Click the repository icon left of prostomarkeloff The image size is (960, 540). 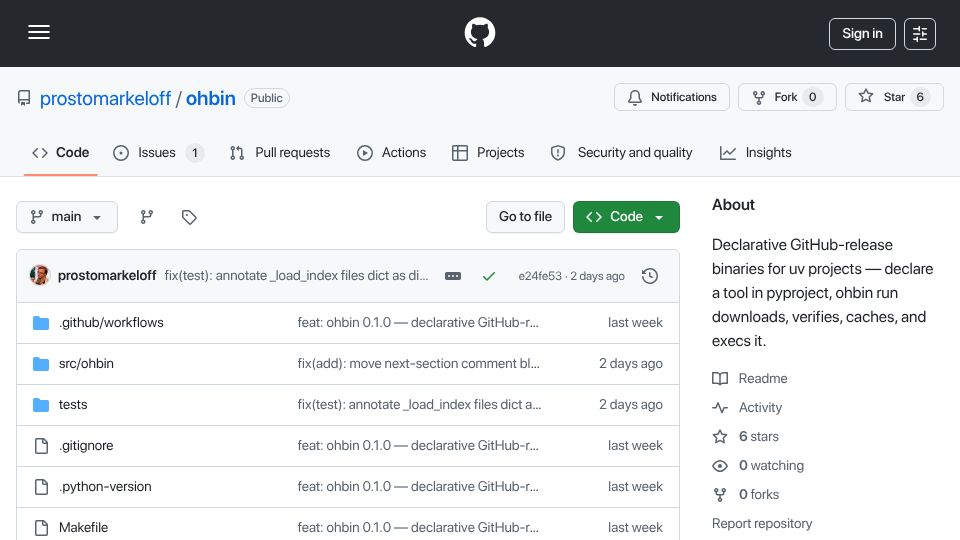point(24,98)
